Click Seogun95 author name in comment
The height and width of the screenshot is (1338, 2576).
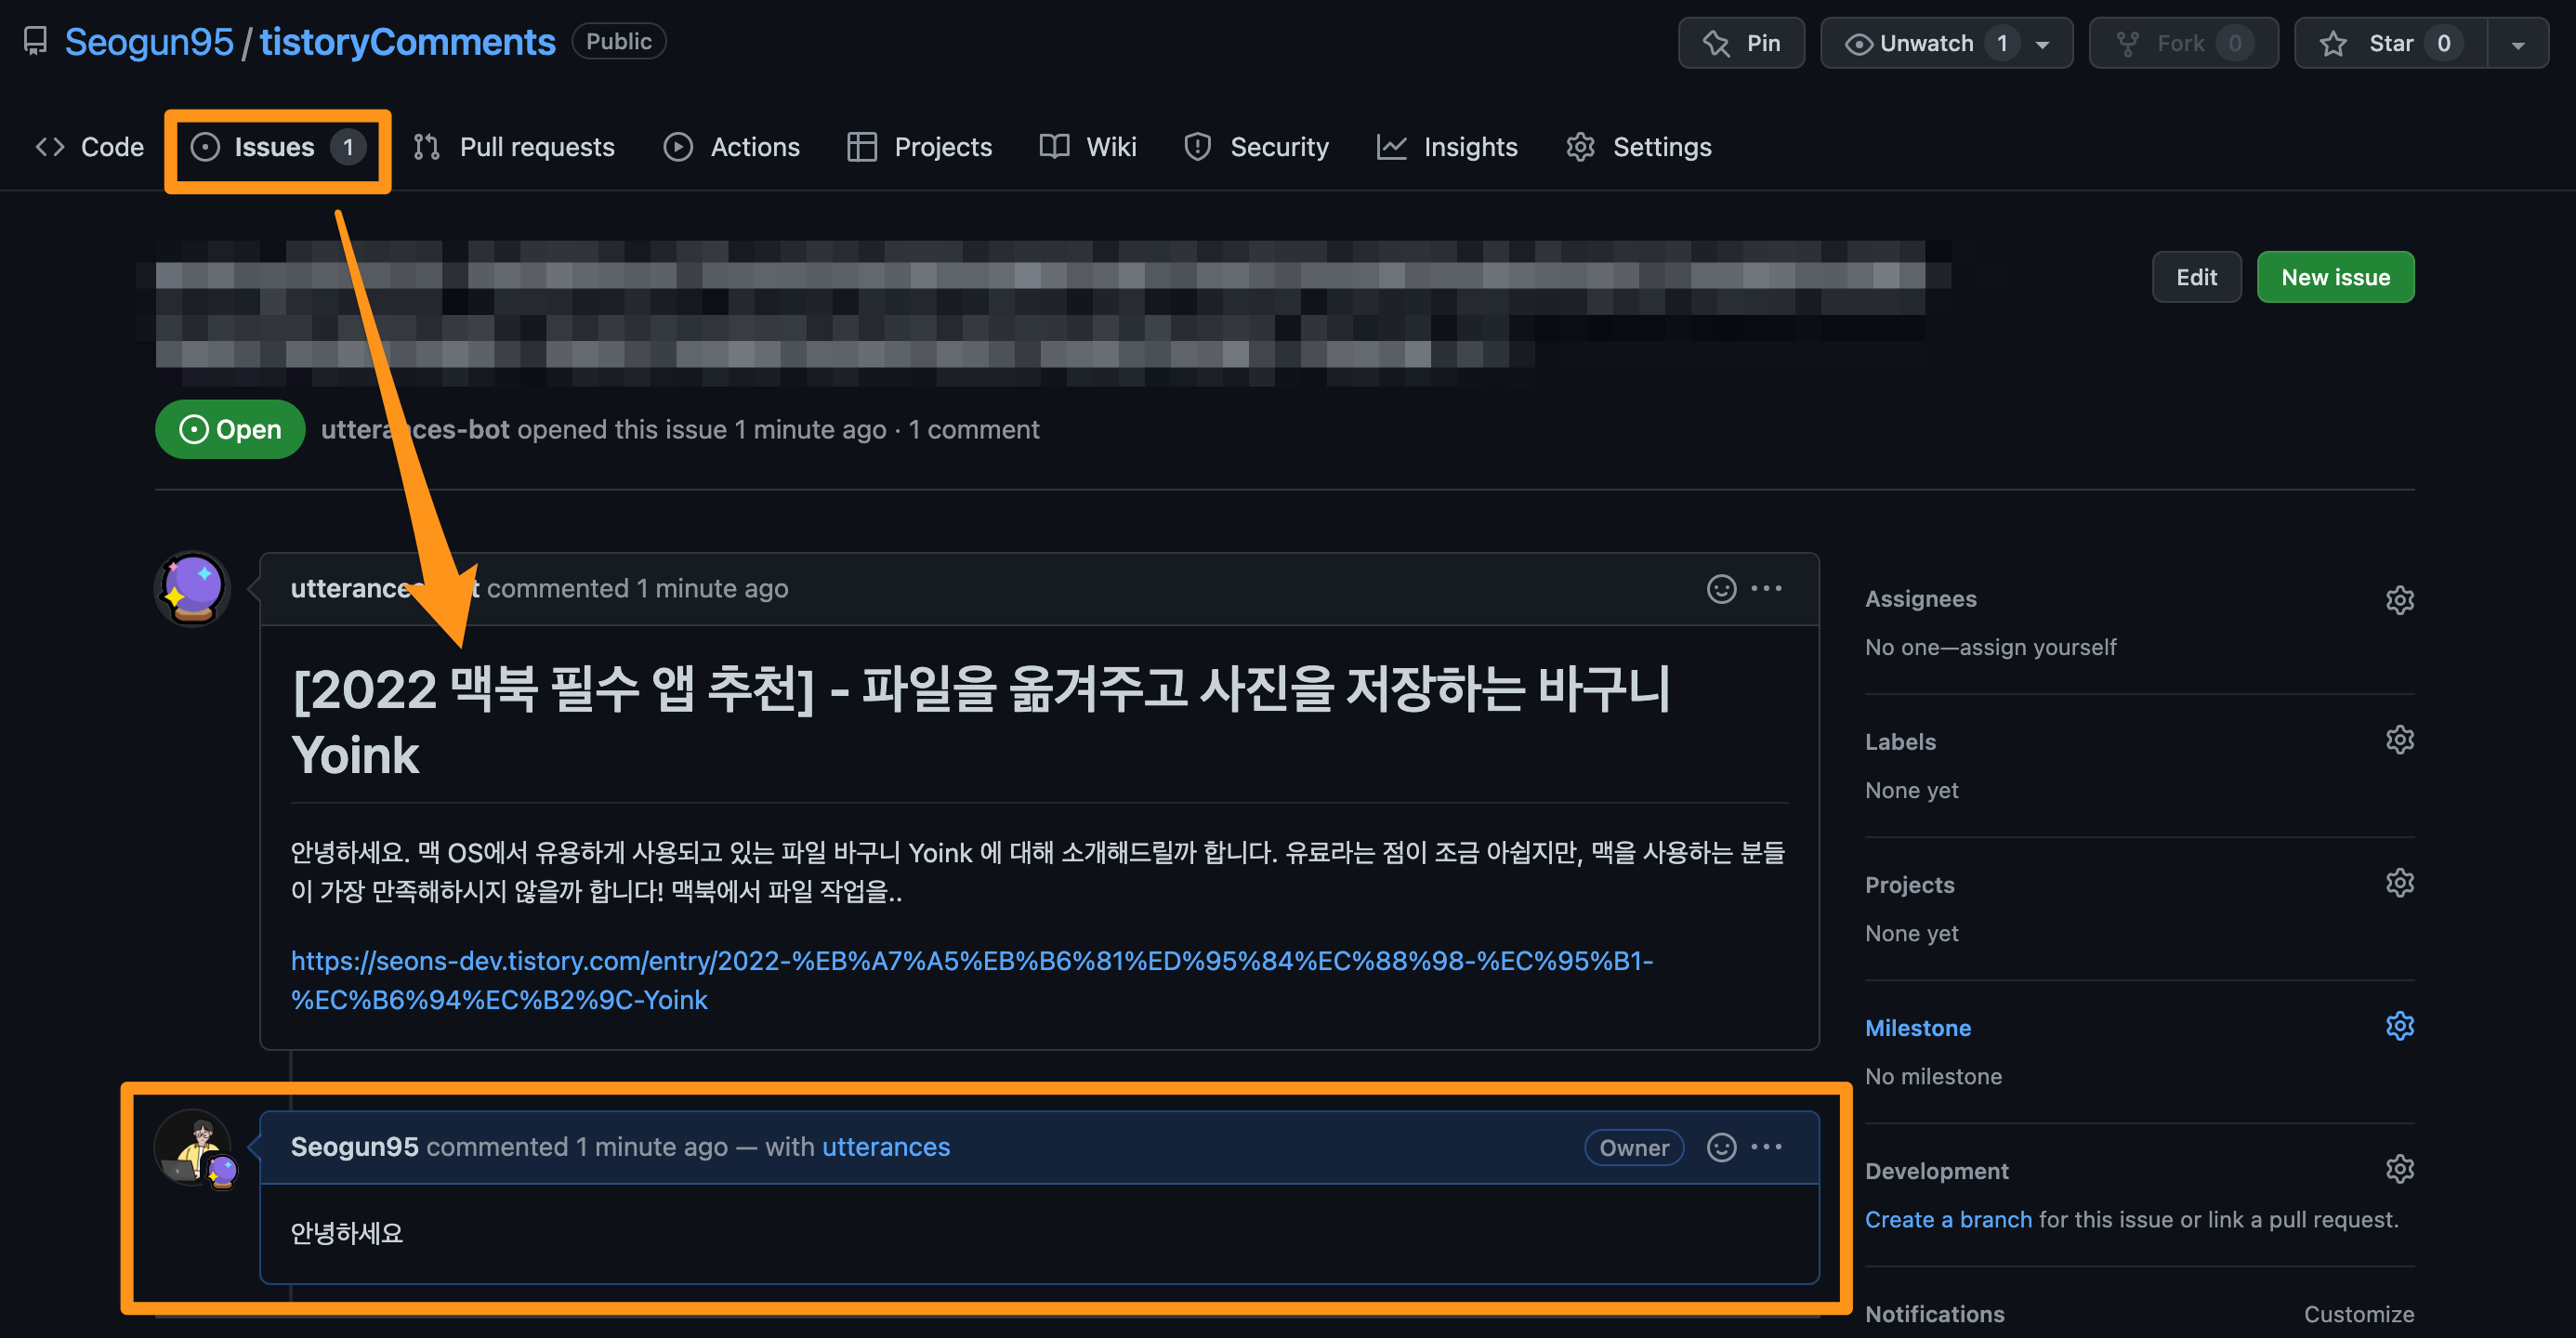354,1146
